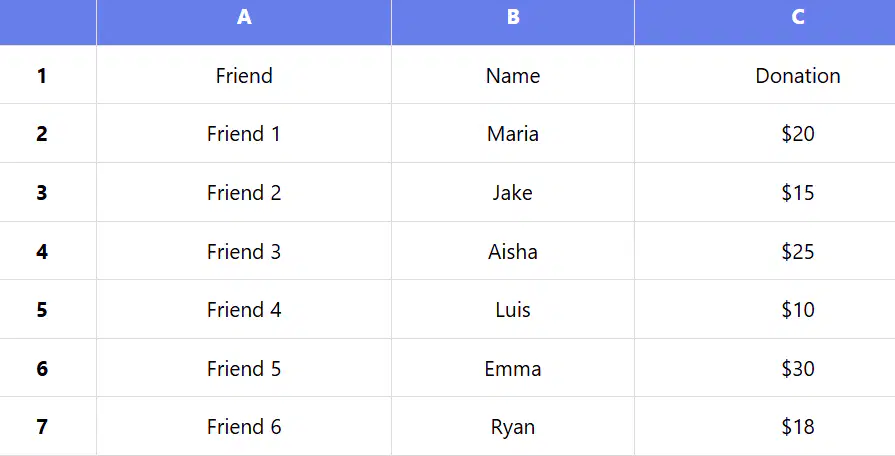The image size is (895, 456).
Task: Select row 4 header
Action: (48, 251)
